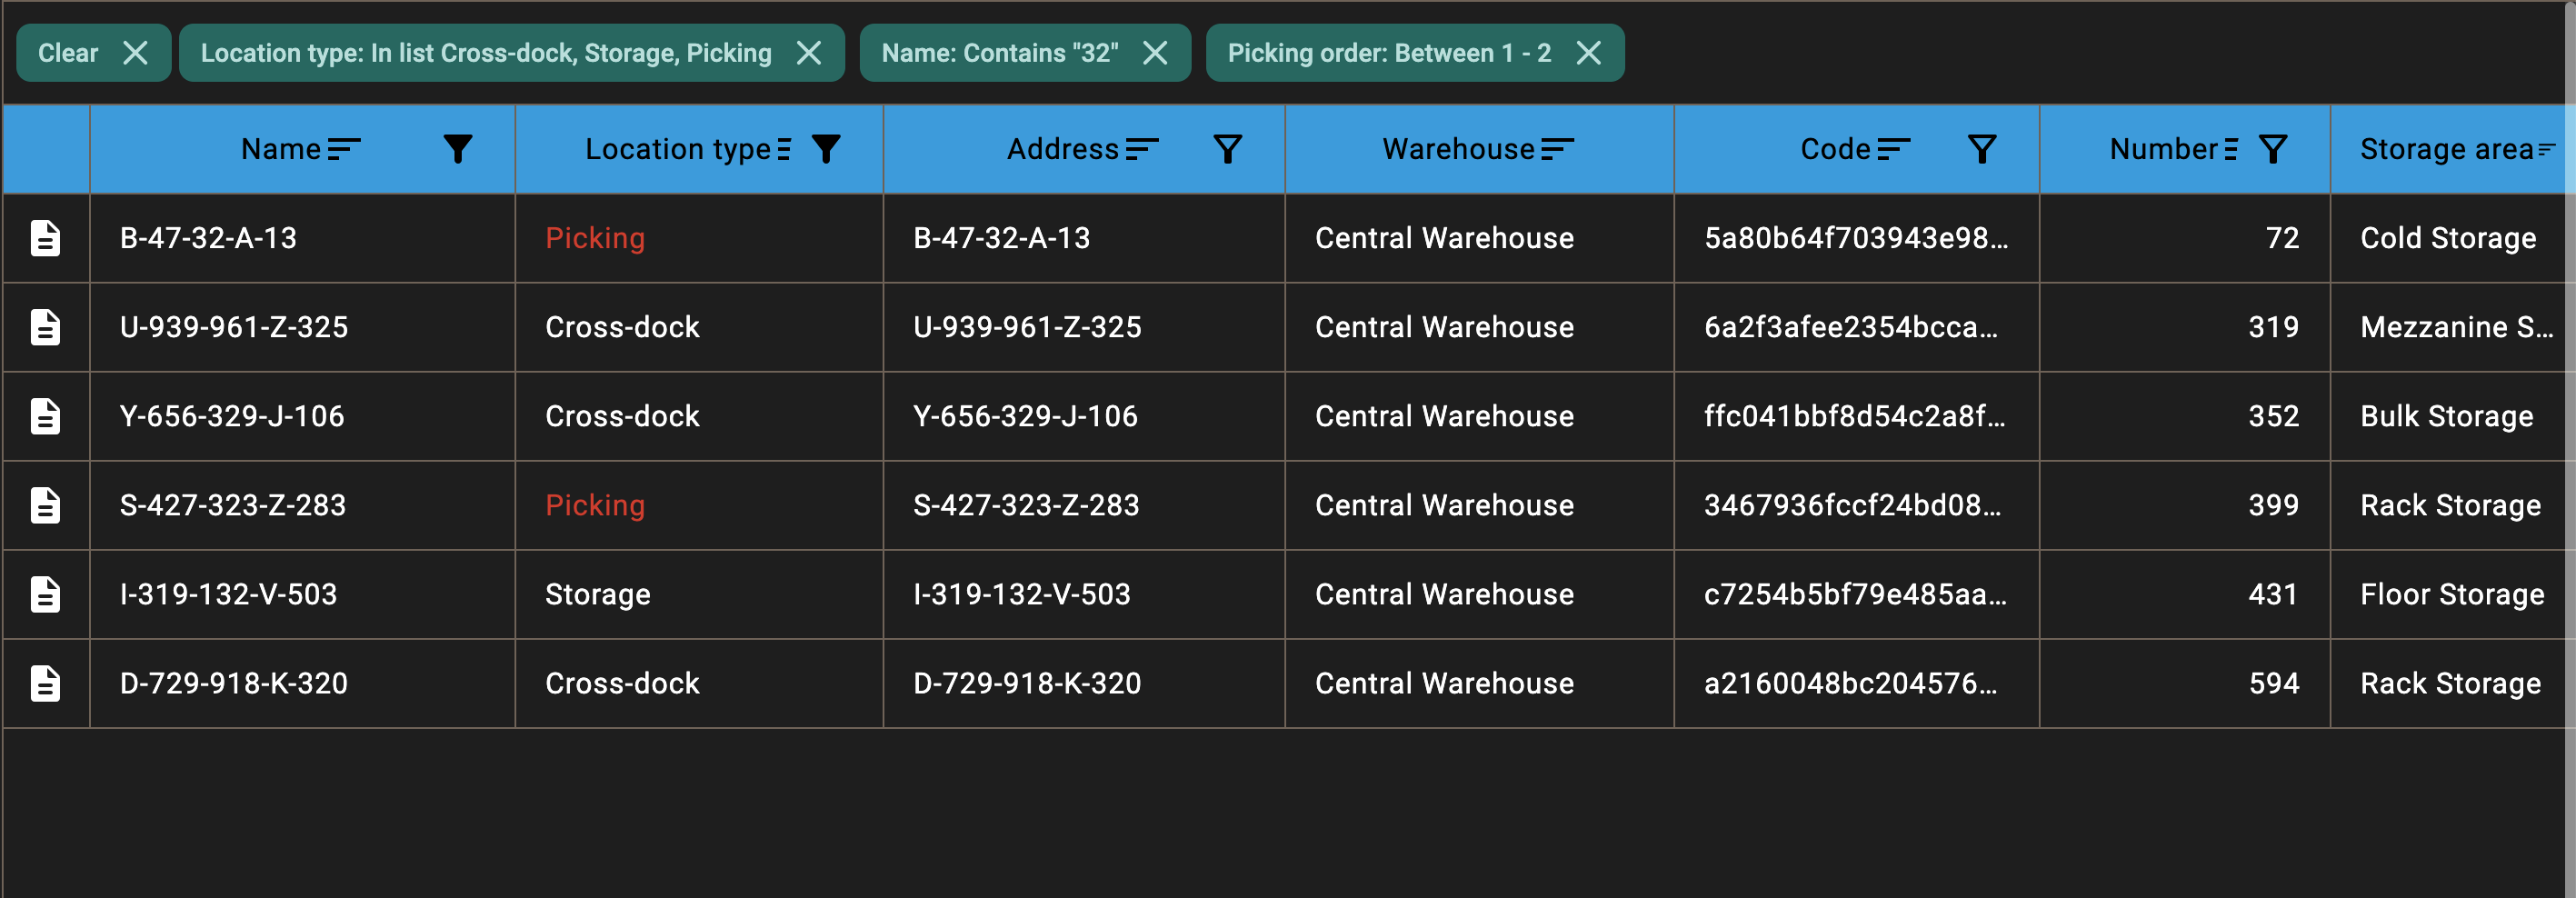Click the Warehouse column header
This screenshot has height=898, width=2576.
tap(1479, 149)
